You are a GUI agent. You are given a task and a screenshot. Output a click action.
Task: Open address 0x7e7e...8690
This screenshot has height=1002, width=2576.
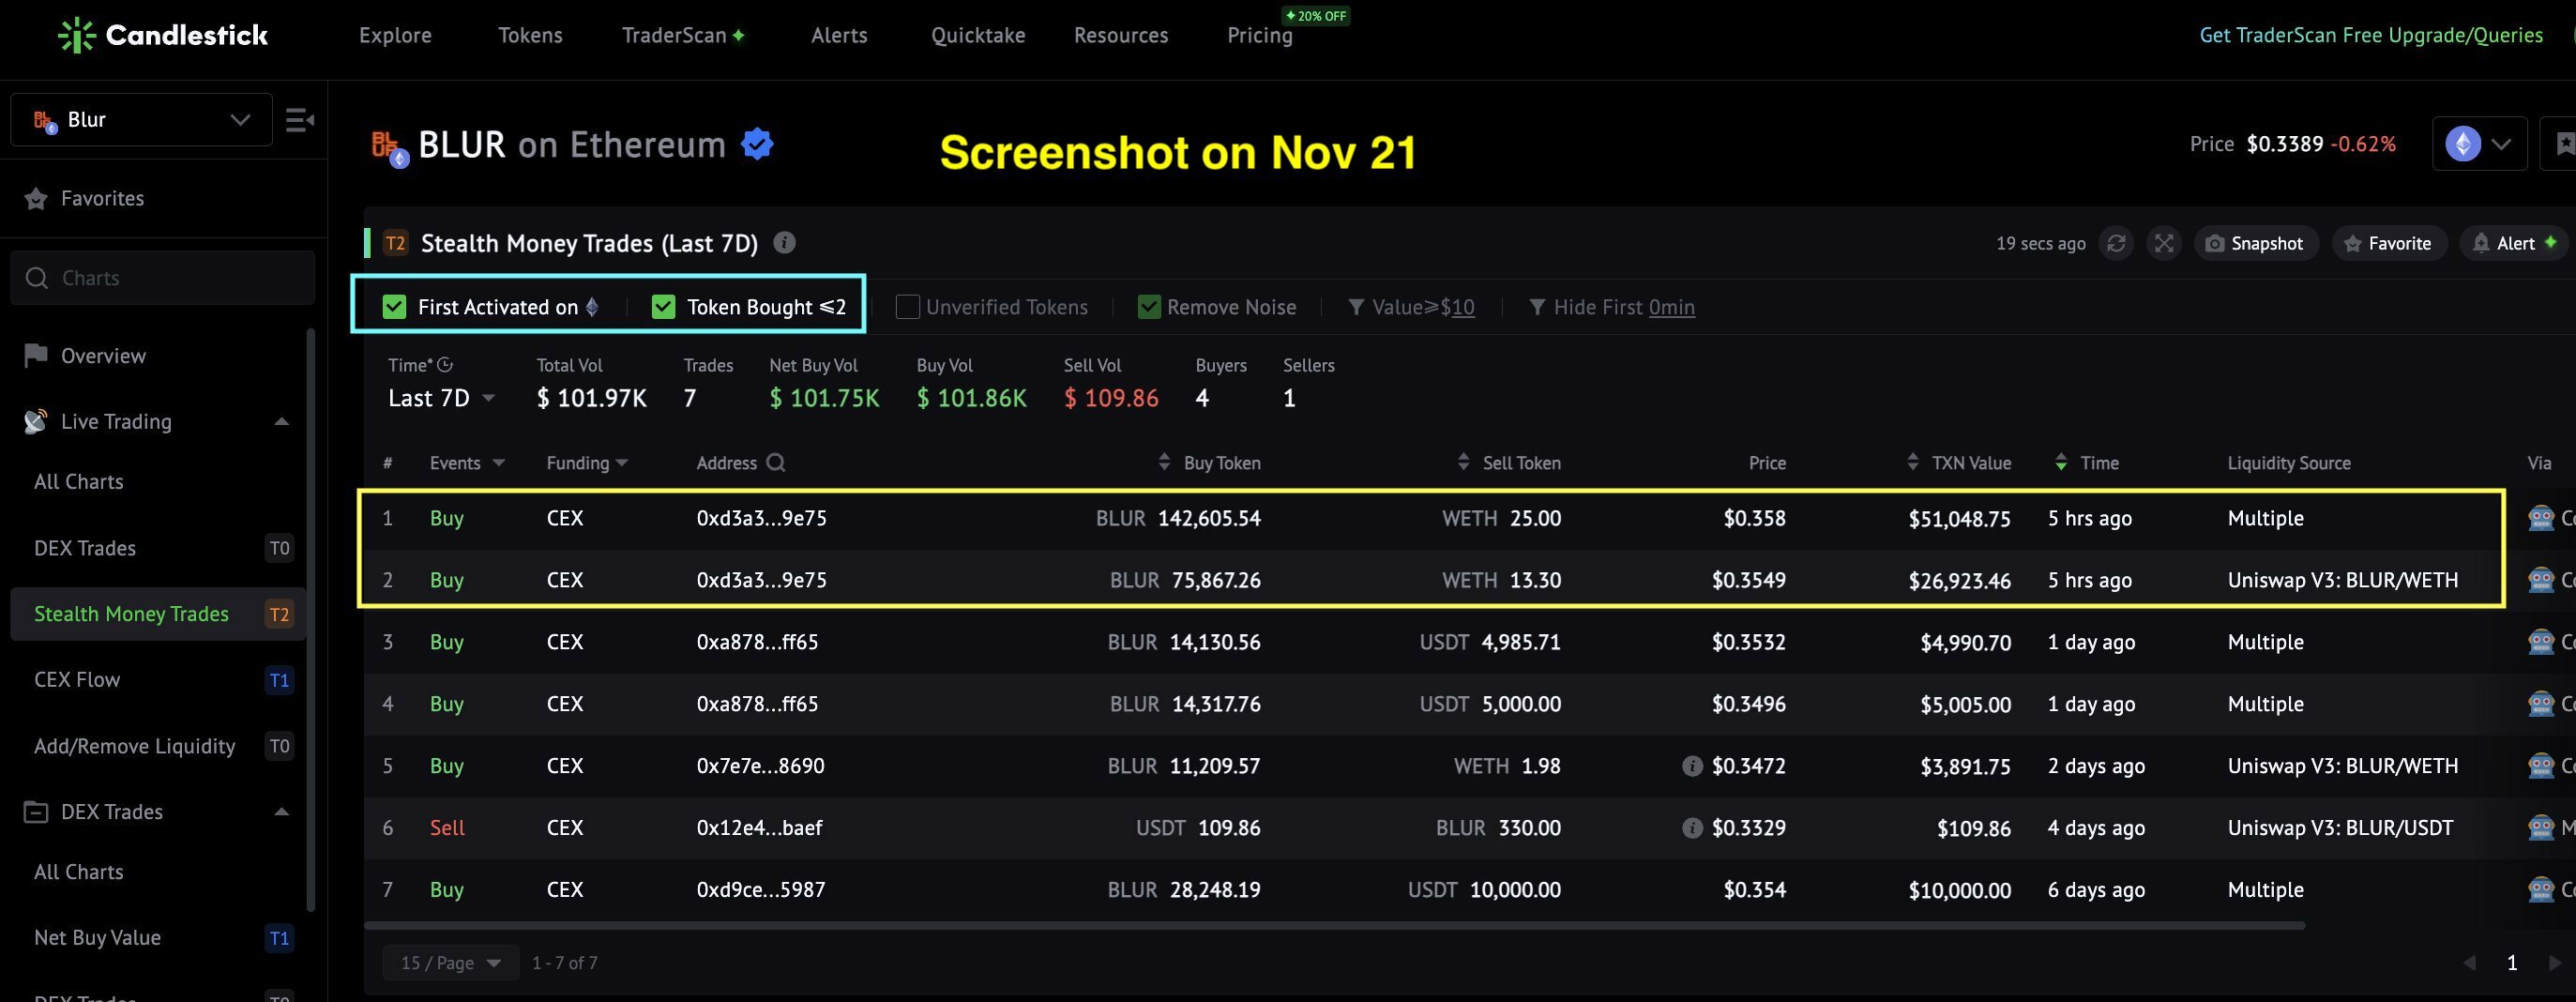[760, 766]
